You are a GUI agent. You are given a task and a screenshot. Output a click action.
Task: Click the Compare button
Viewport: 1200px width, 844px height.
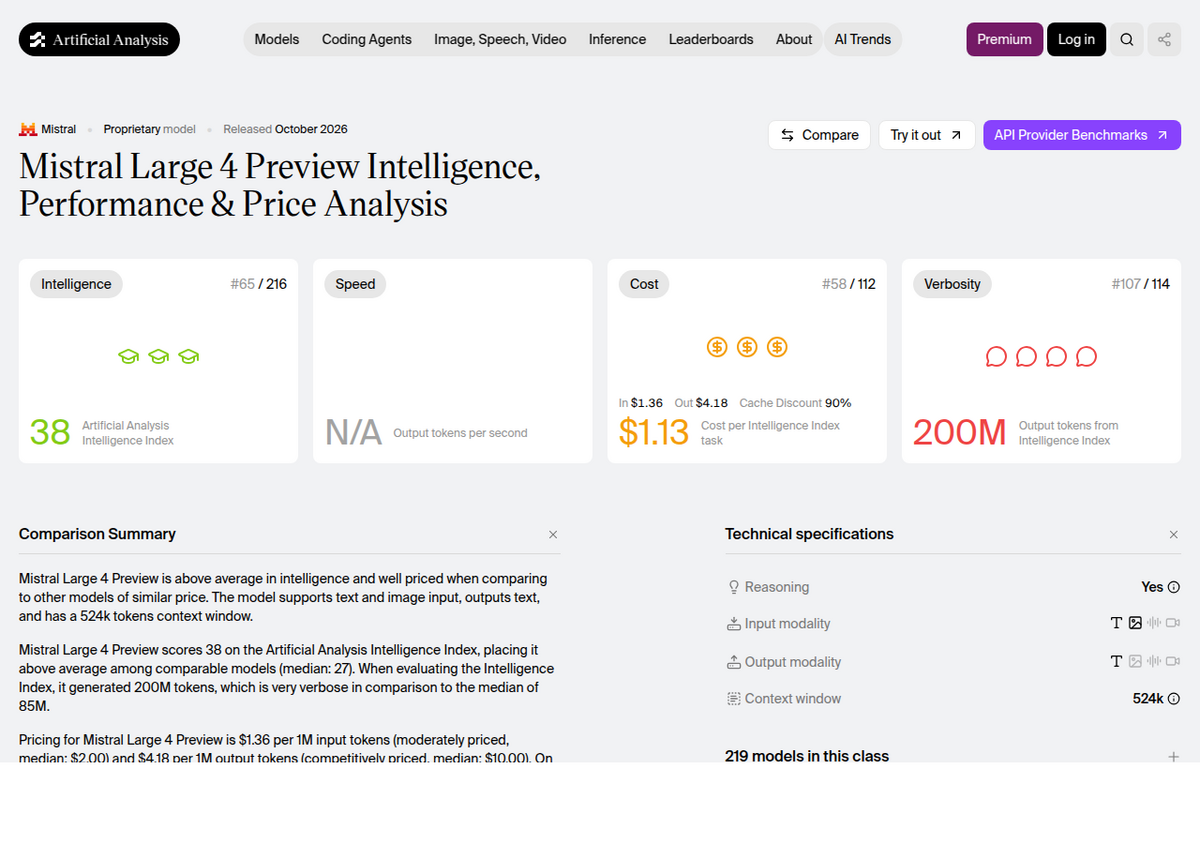click(819, 135)
